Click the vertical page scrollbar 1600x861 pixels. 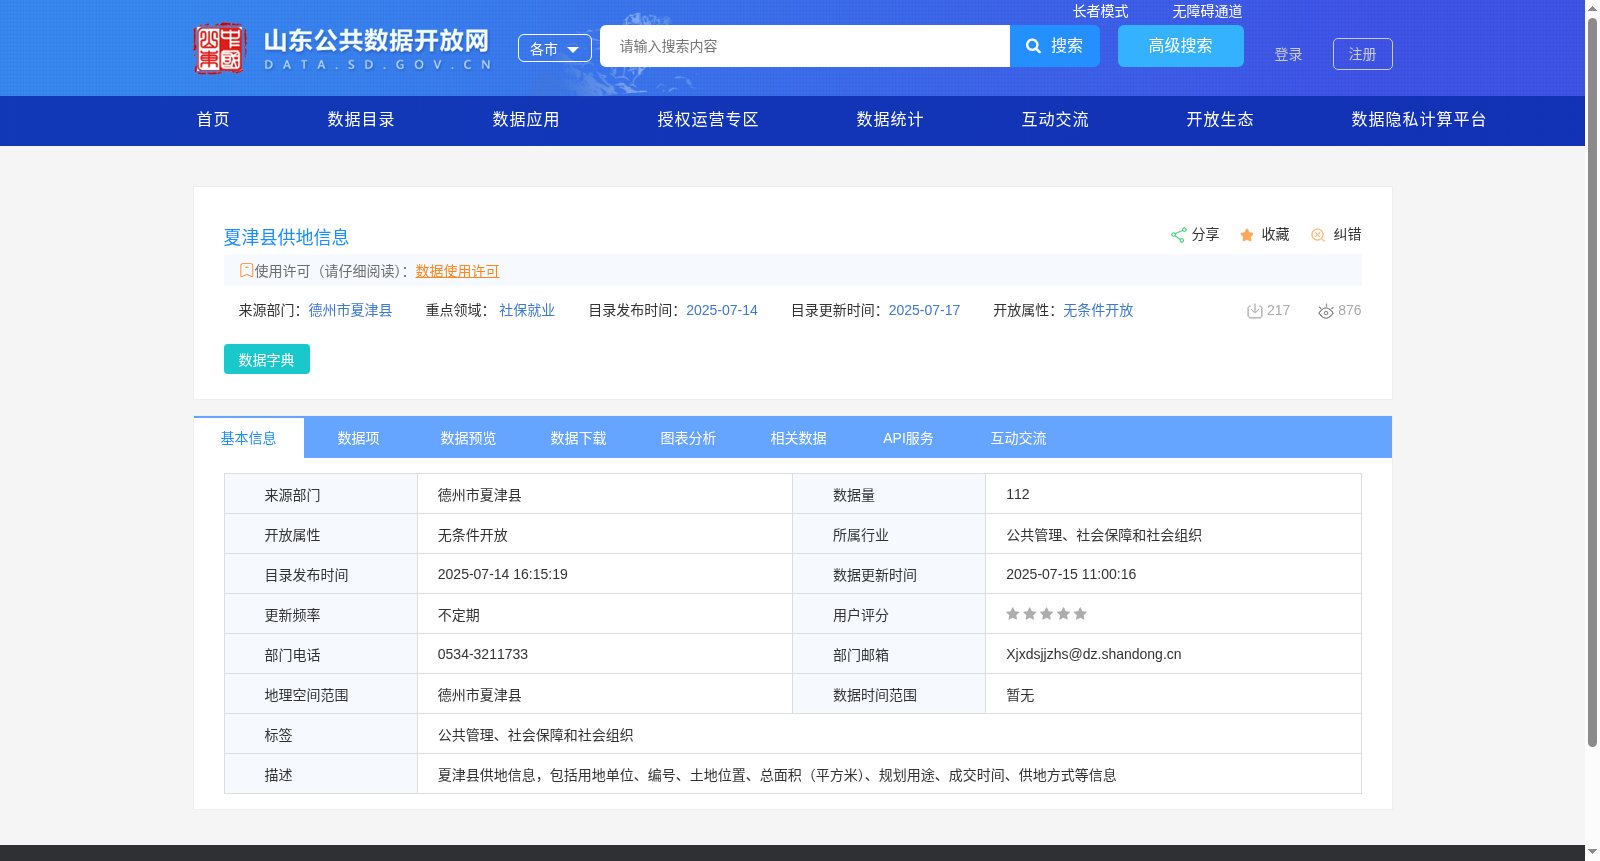tap(1592, 380)
